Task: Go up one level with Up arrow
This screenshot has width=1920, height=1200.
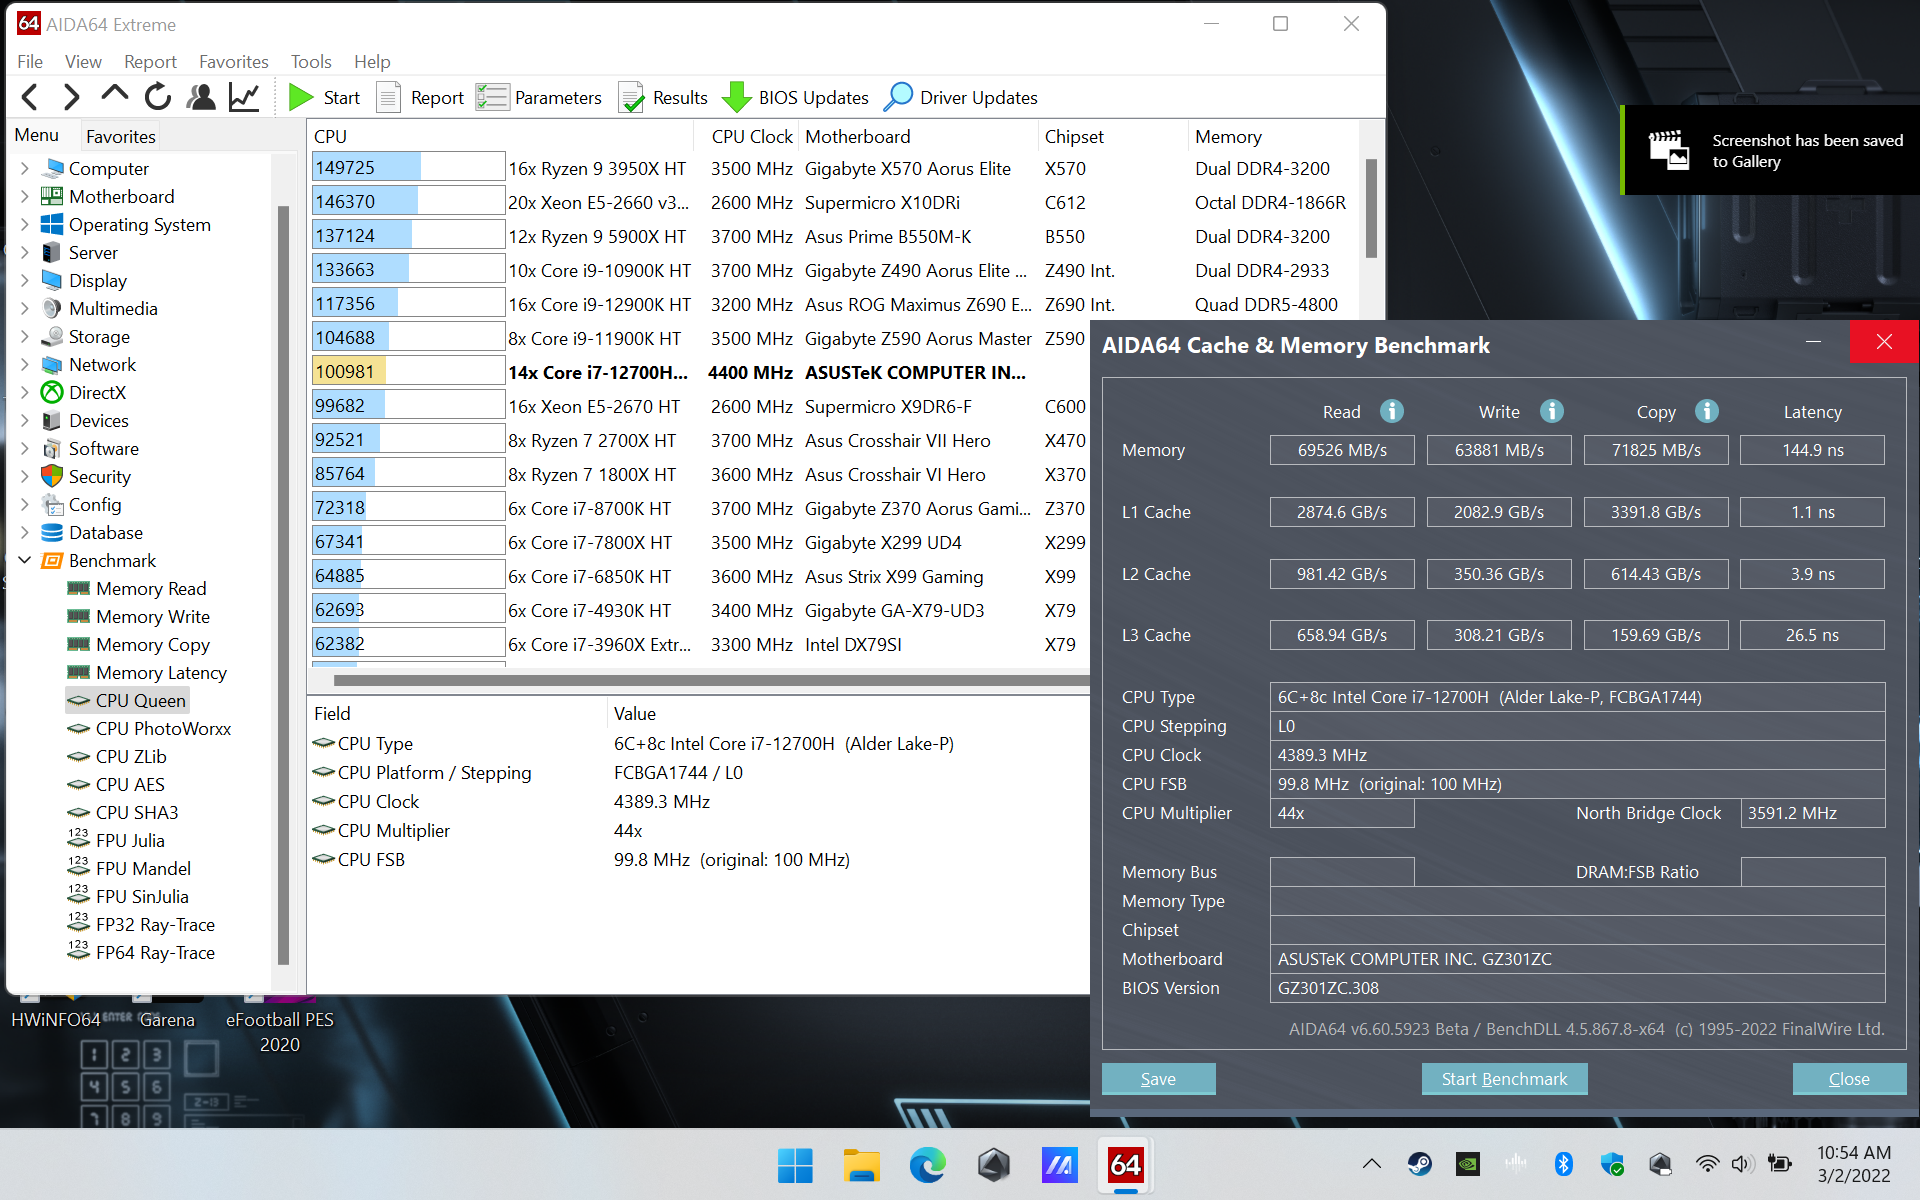Action: [114, 95]
